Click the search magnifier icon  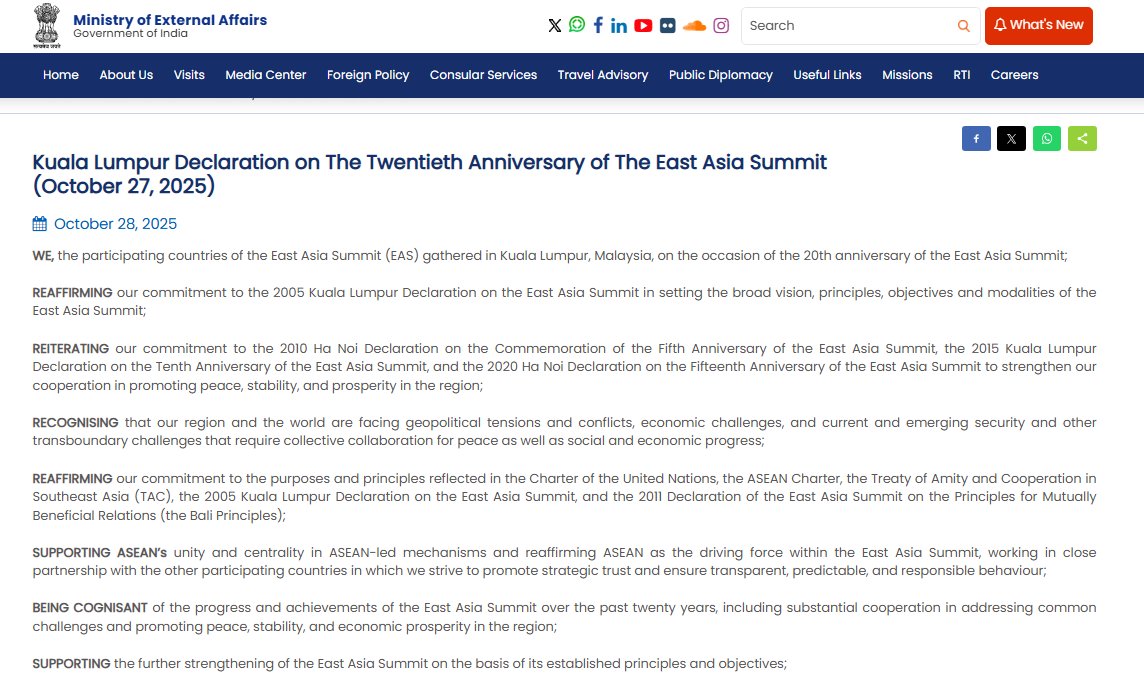pos(963,26)
